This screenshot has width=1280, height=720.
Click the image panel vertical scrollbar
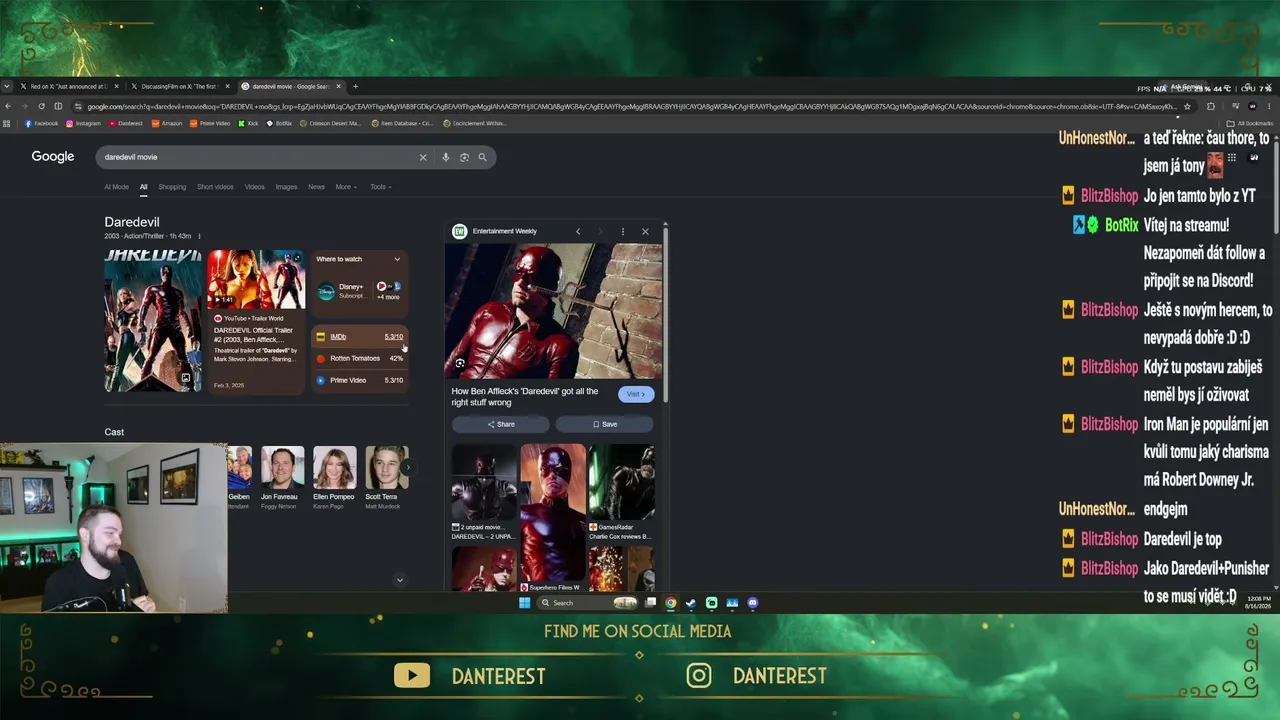(665, 315)
